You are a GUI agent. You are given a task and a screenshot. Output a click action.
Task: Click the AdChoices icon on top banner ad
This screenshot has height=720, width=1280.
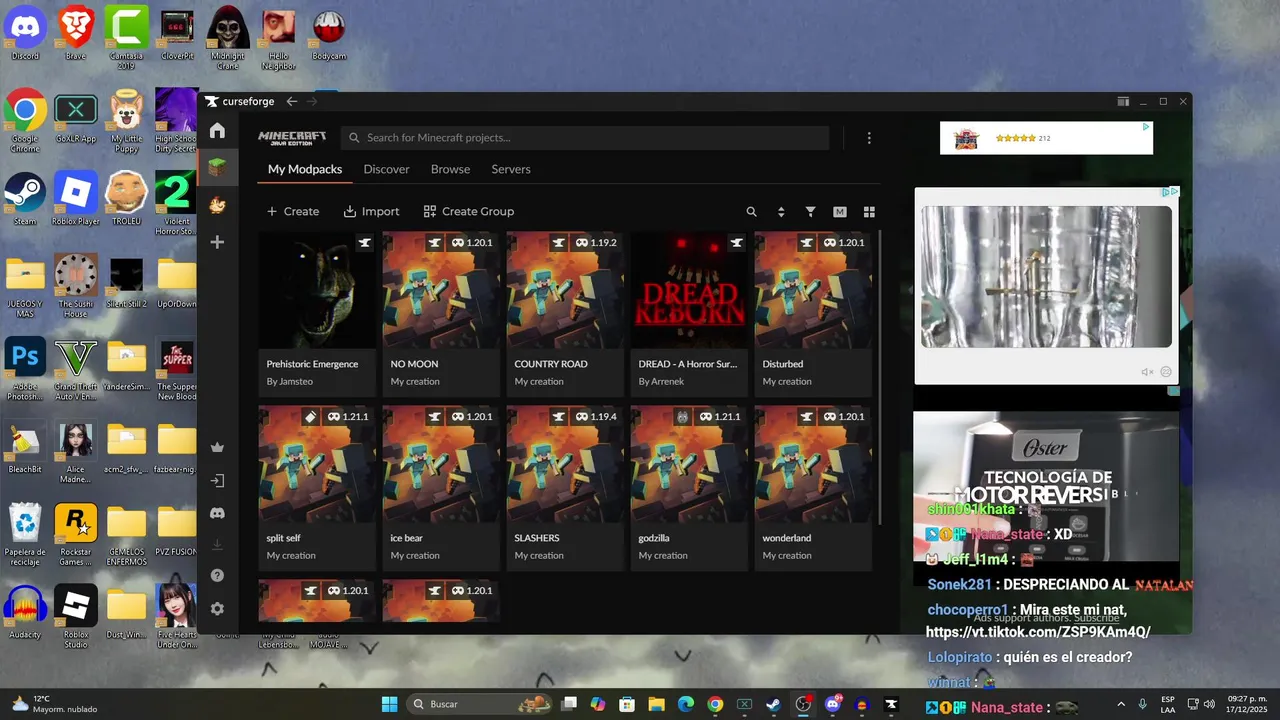click(x=1147, y=127)
